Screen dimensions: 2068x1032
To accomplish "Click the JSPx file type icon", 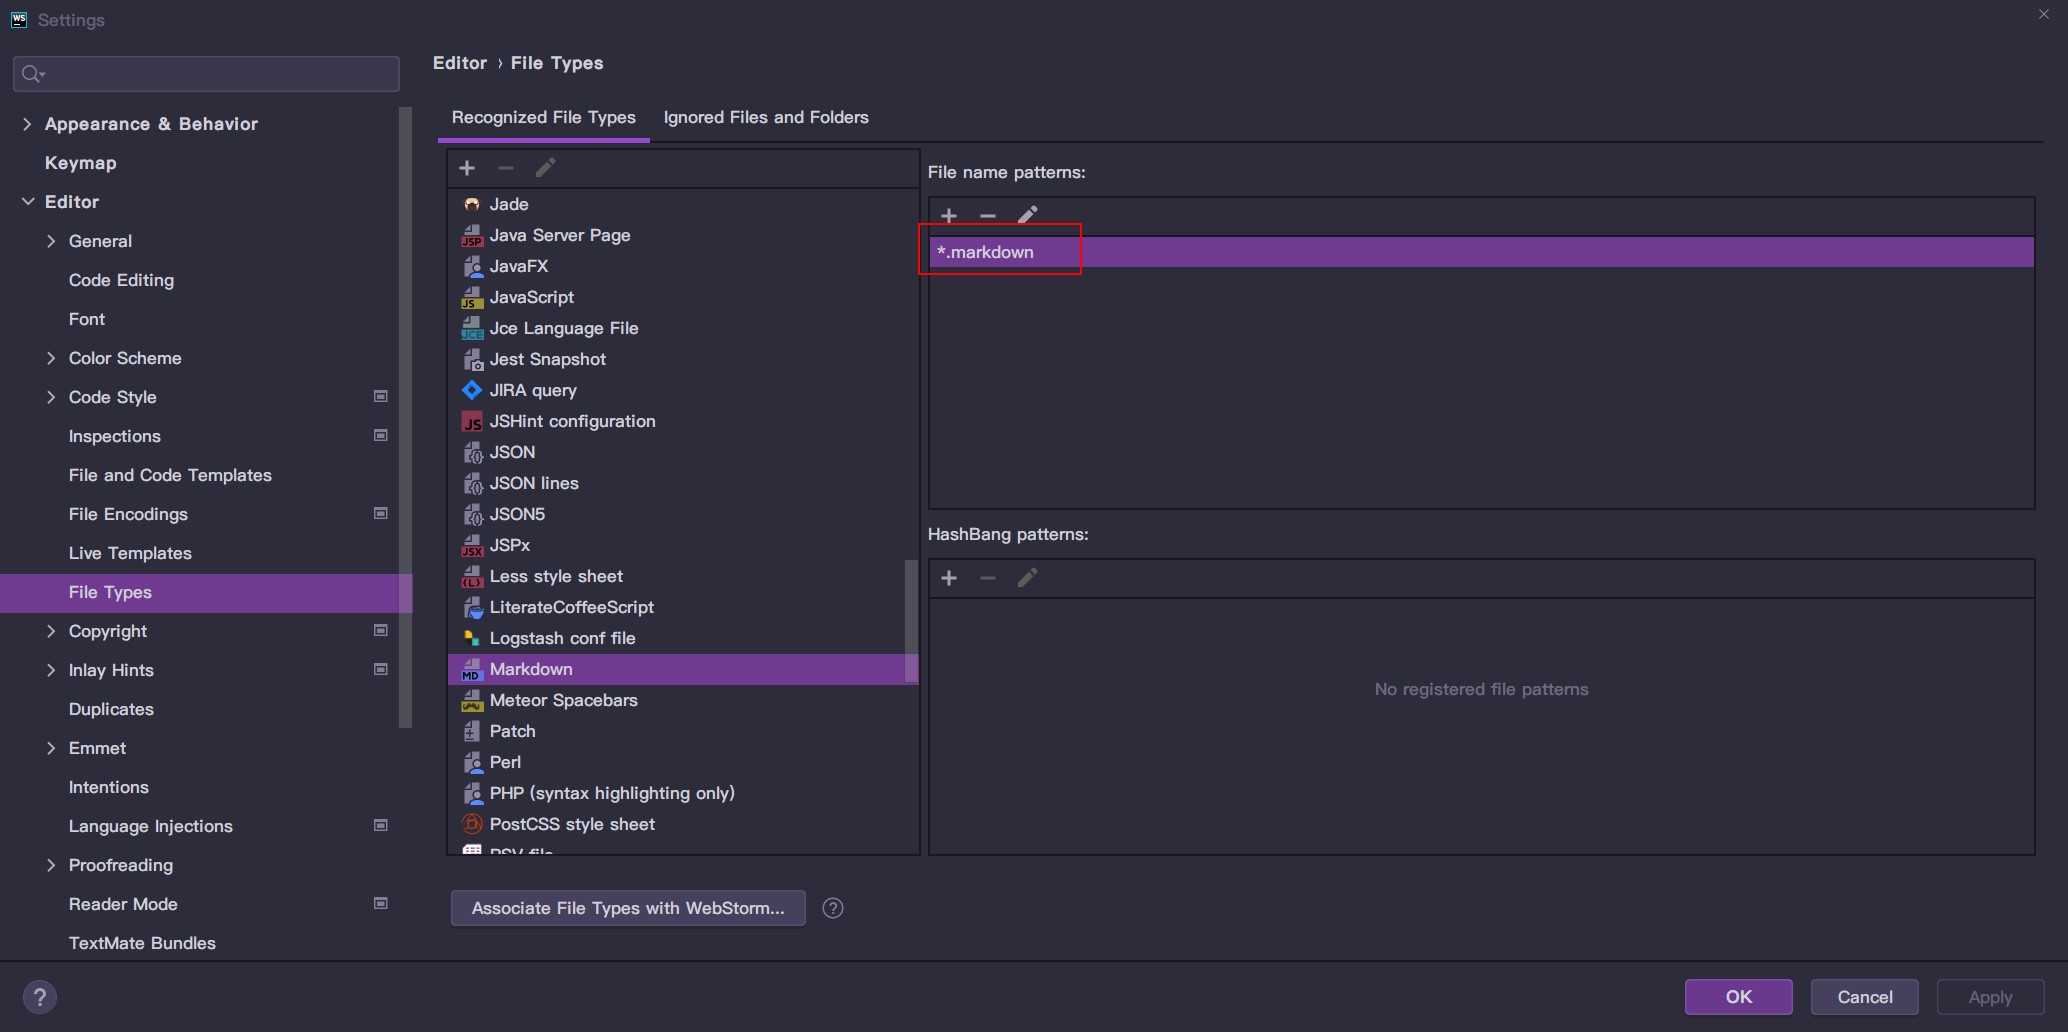I will 472,545.
